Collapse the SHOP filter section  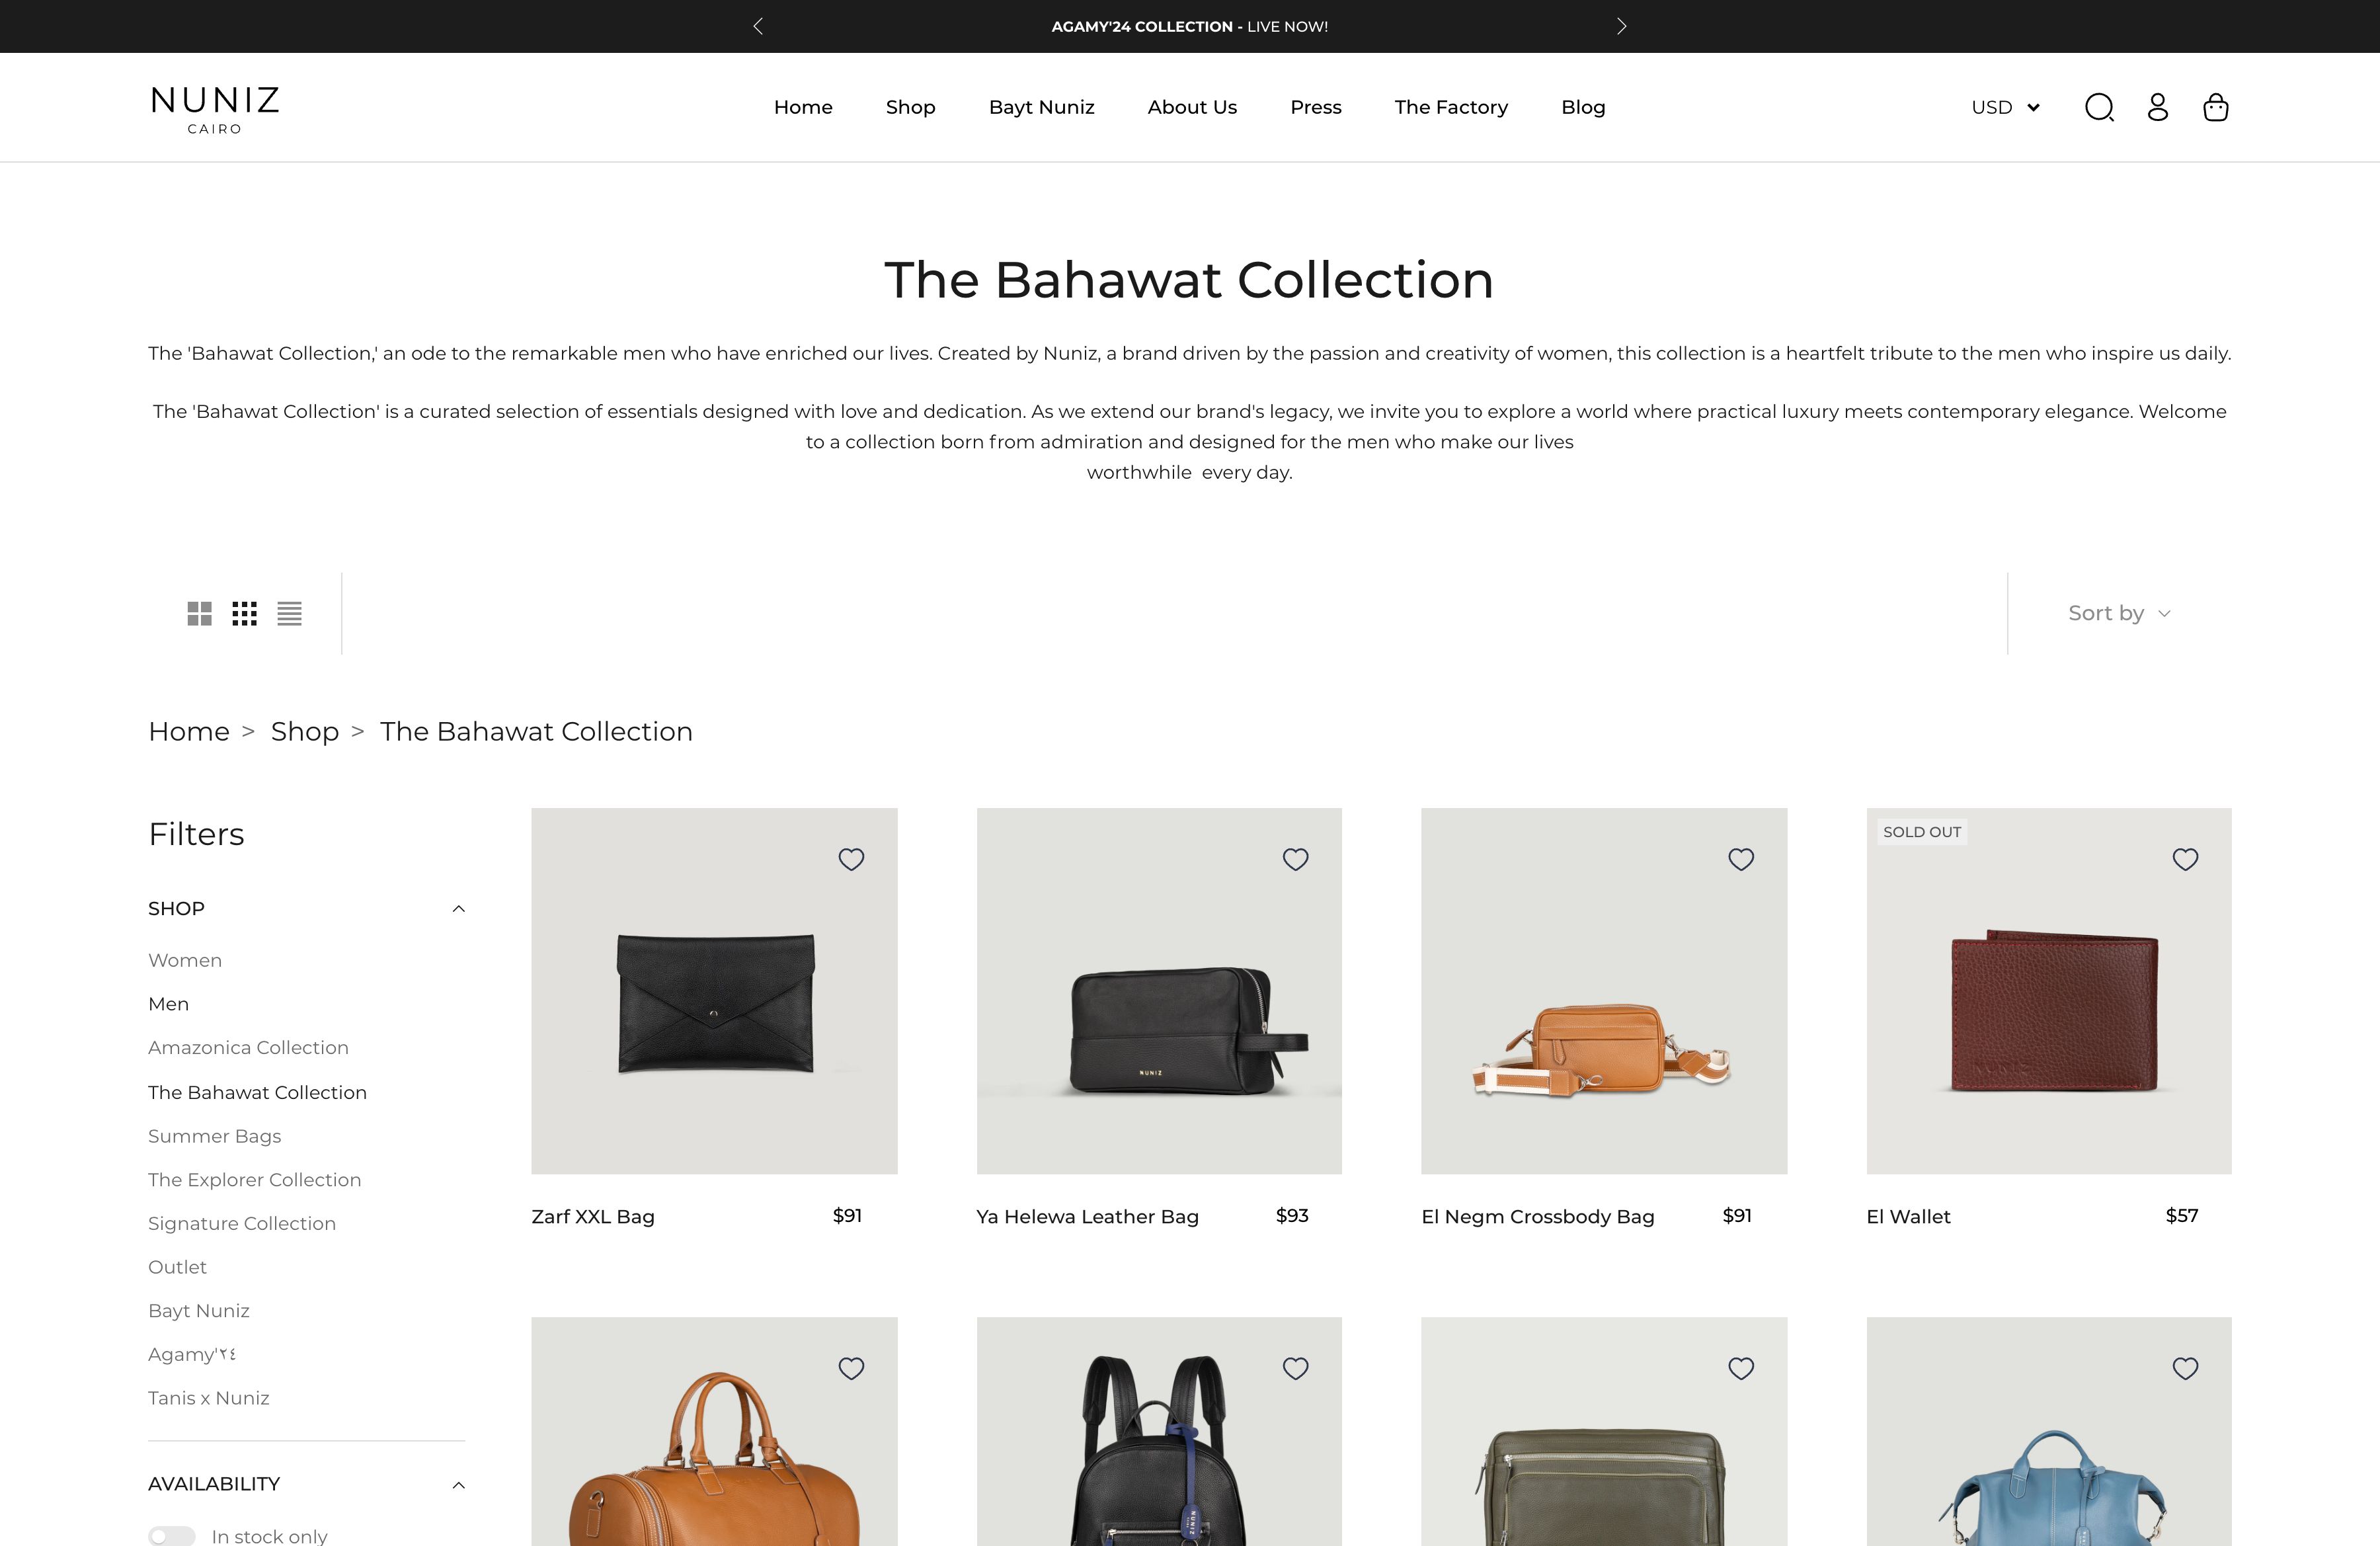459,909
